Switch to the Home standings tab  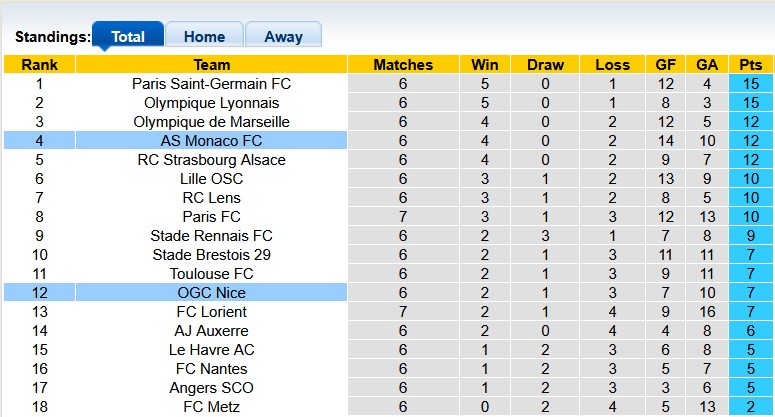click(204, 36)
